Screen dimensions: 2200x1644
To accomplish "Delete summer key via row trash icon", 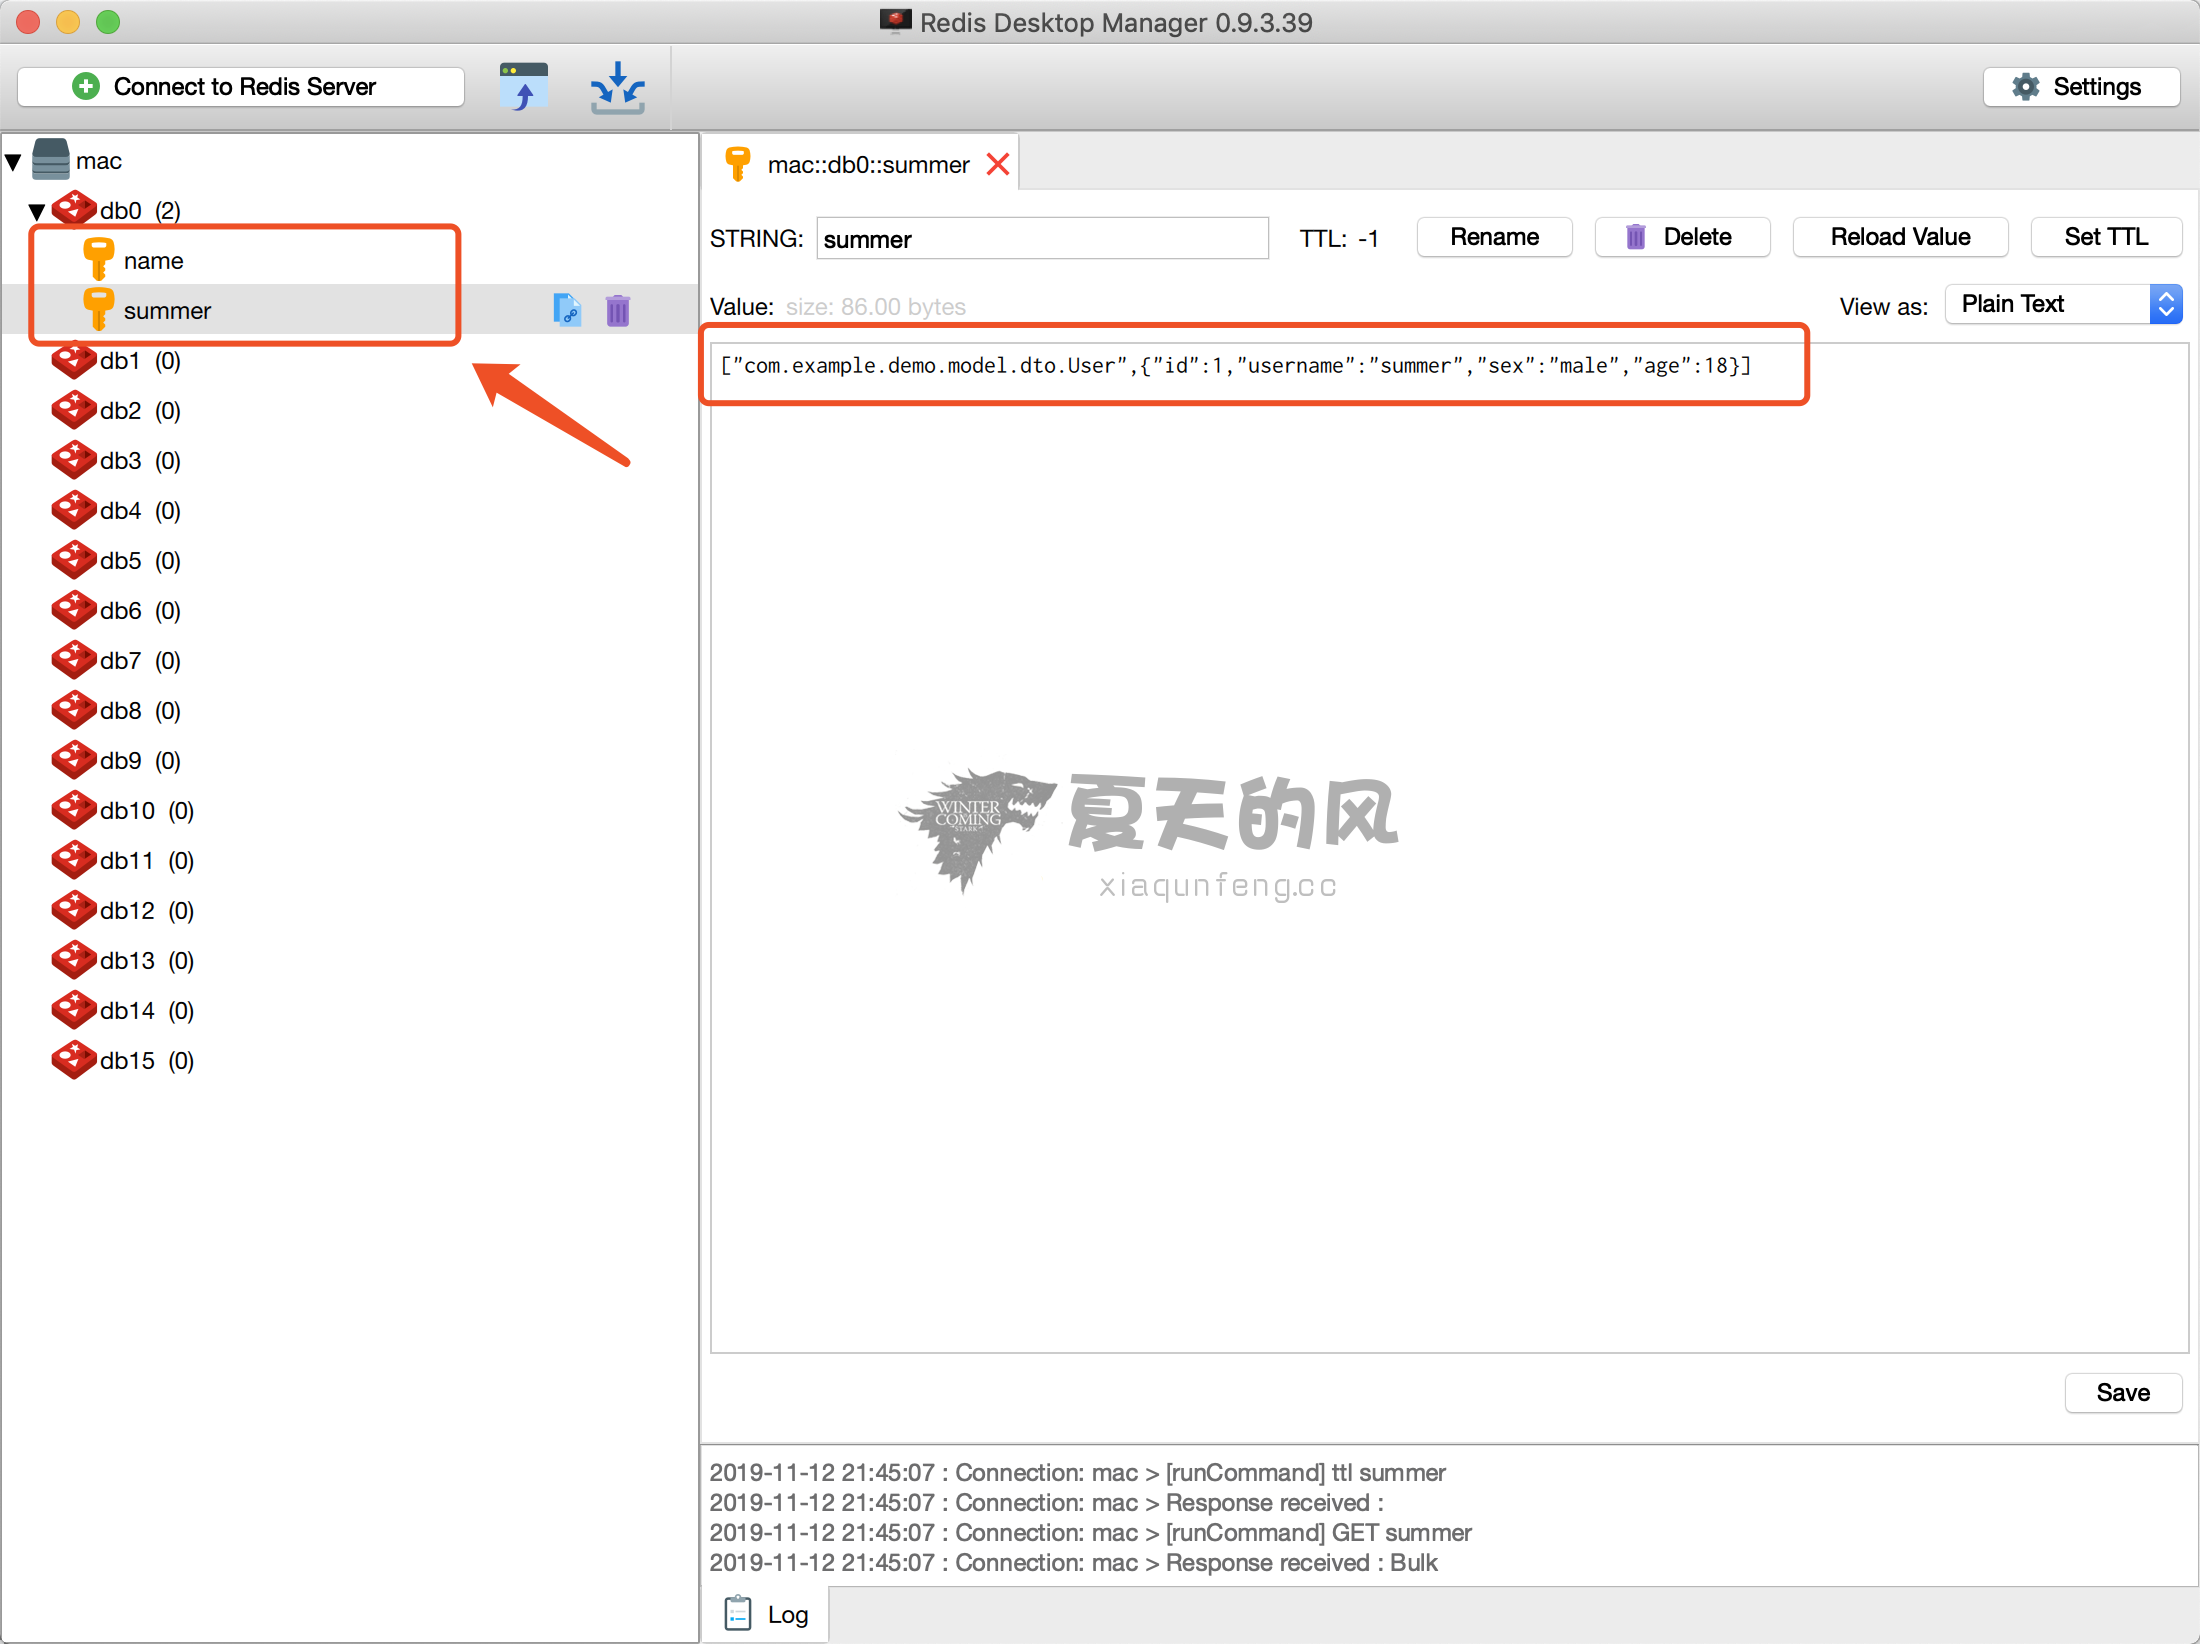I will coord(618,310).
